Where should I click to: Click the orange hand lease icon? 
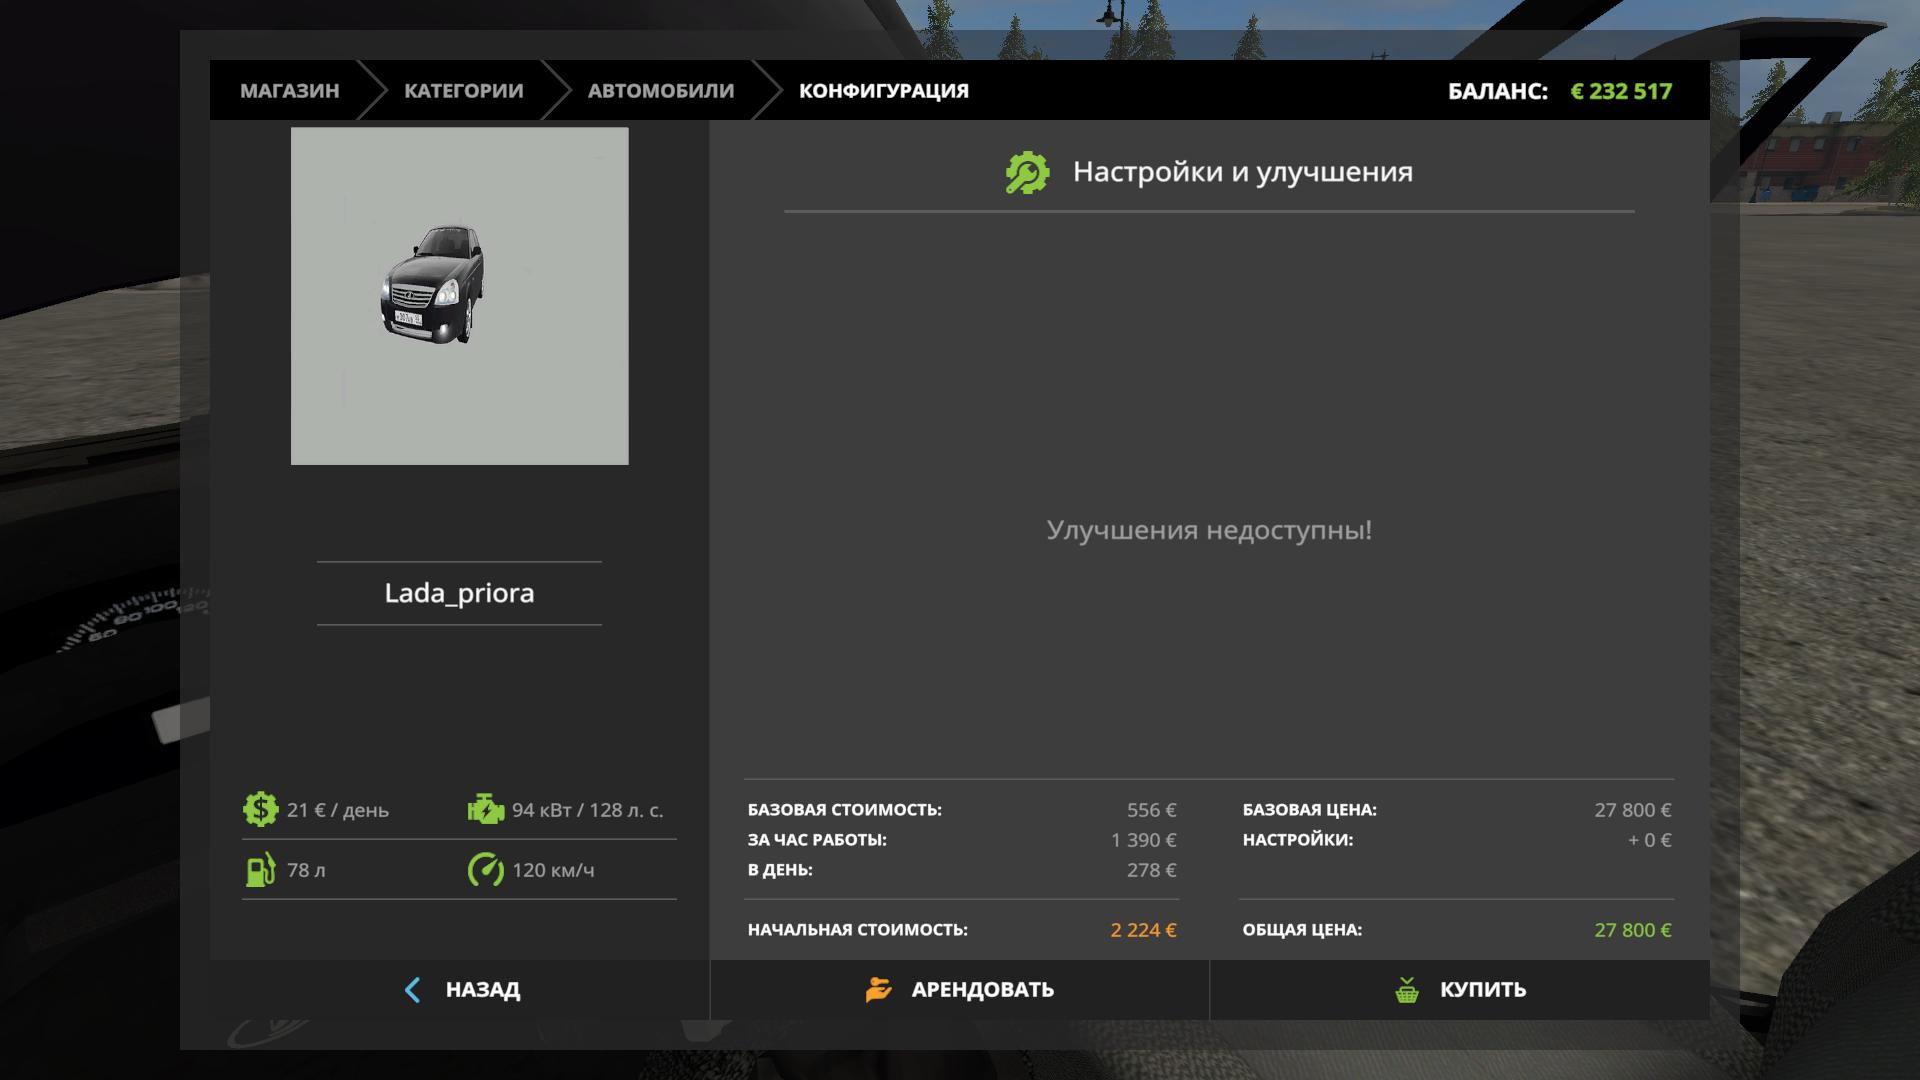[878, 990]
